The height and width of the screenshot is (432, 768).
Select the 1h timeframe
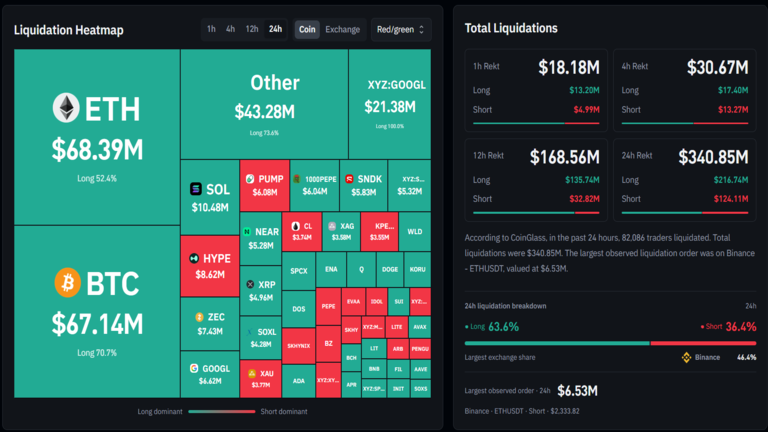pyautogui.click(x=211, y=29)
